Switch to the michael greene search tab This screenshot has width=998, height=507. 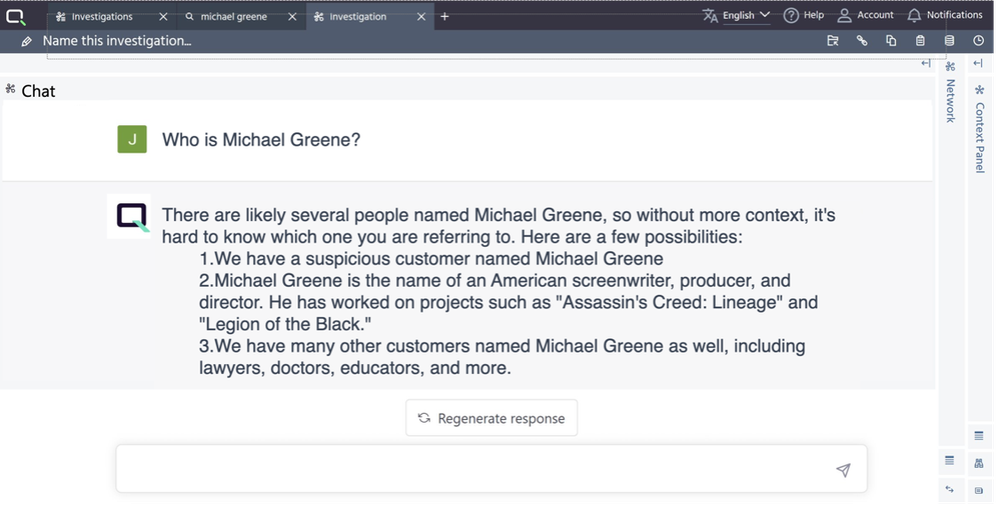233,16
